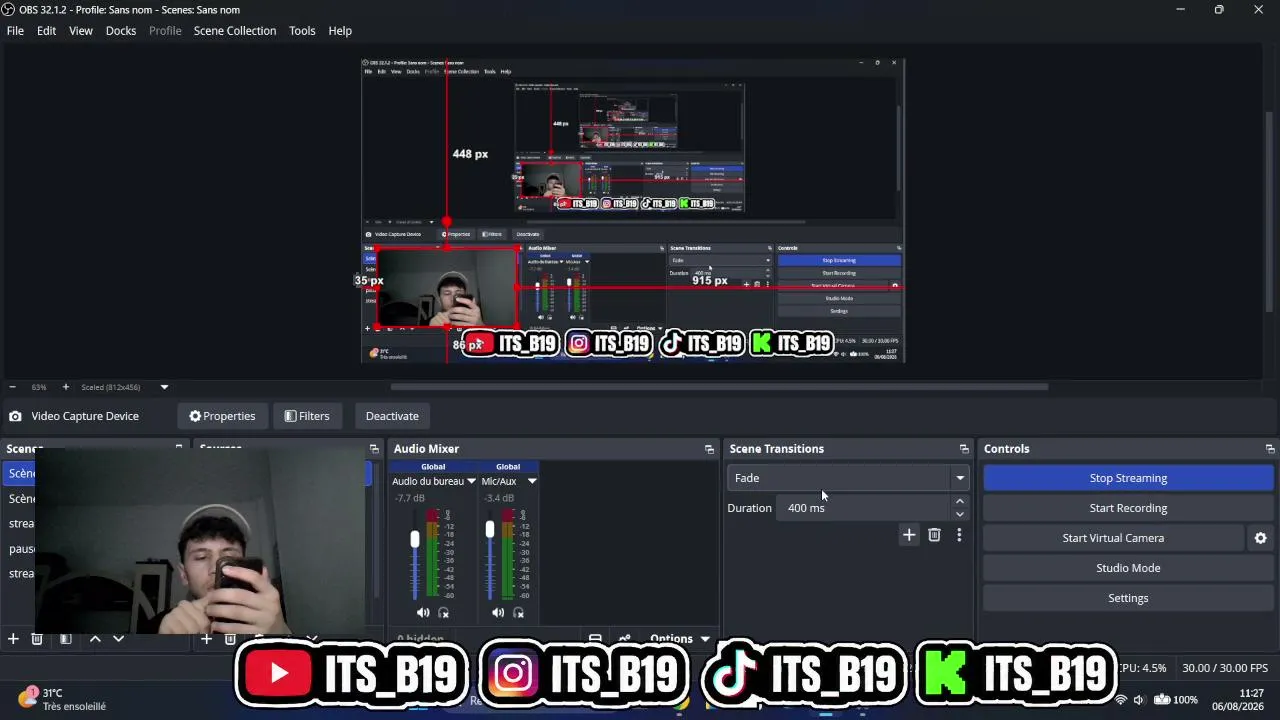
Task: Click the preview horizontal scrollbar
Action: click(719, 387)
